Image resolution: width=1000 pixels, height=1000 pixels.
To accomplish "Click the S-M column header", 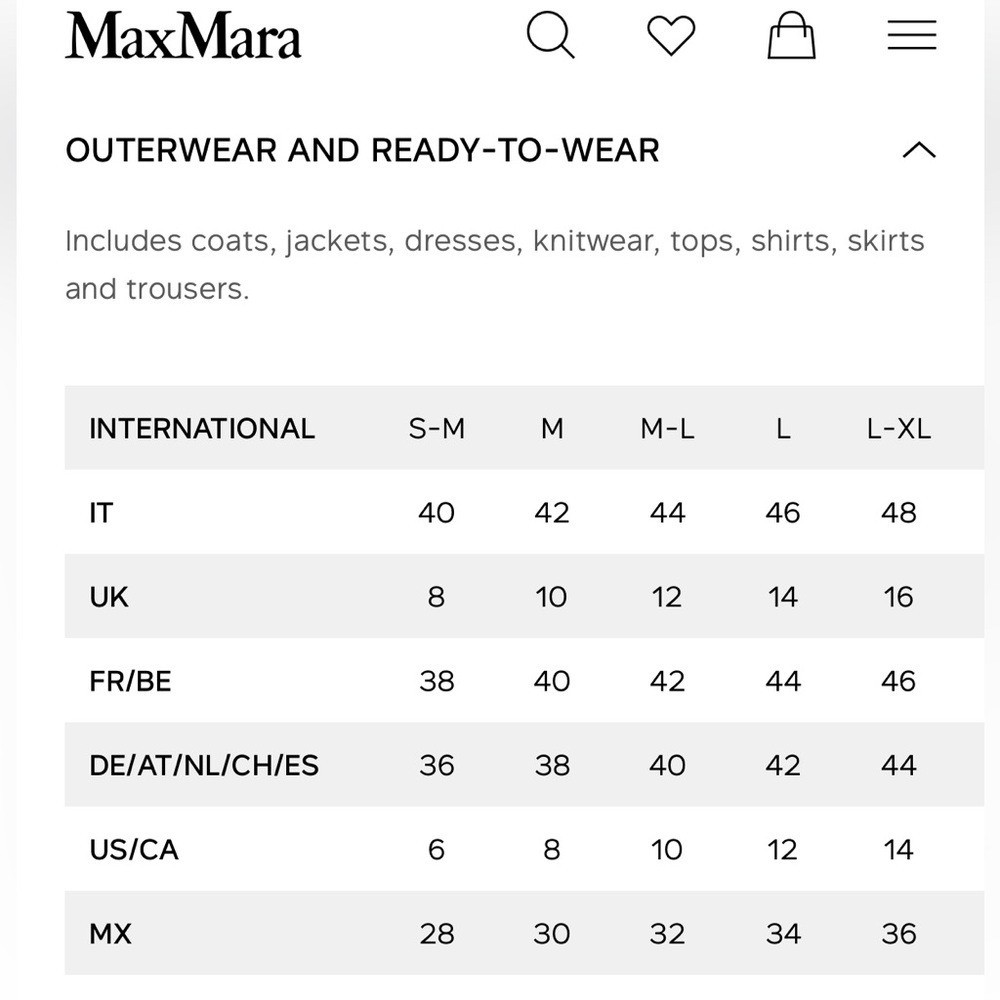I will point(437,429).
